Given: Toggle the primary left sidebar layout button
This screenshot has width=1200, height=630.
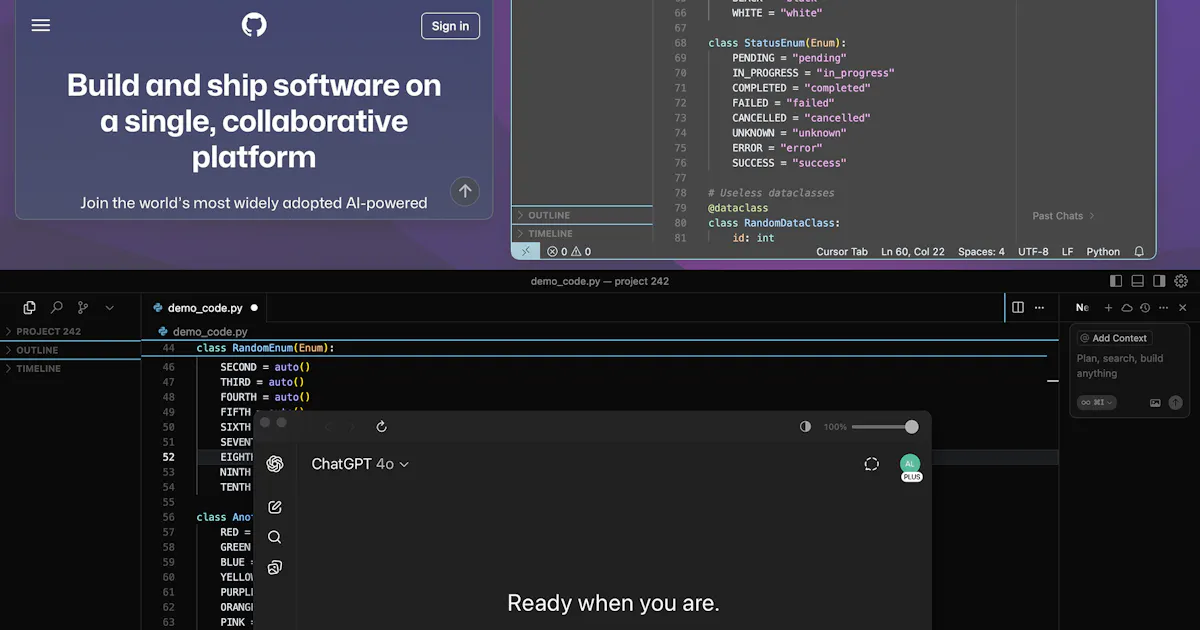Looking at the screenshot, I should [1116, 281].
